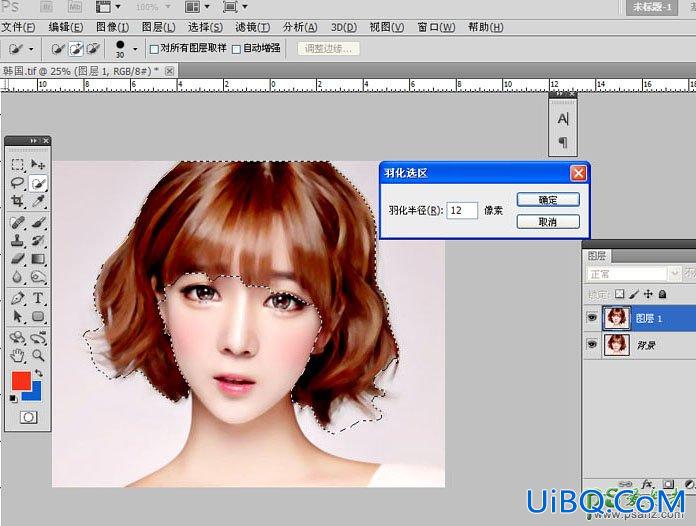Select the Eyedropper tool
The height and width of the screenshot is (526, 696).
pyautogui.click(x=38, y=201)
